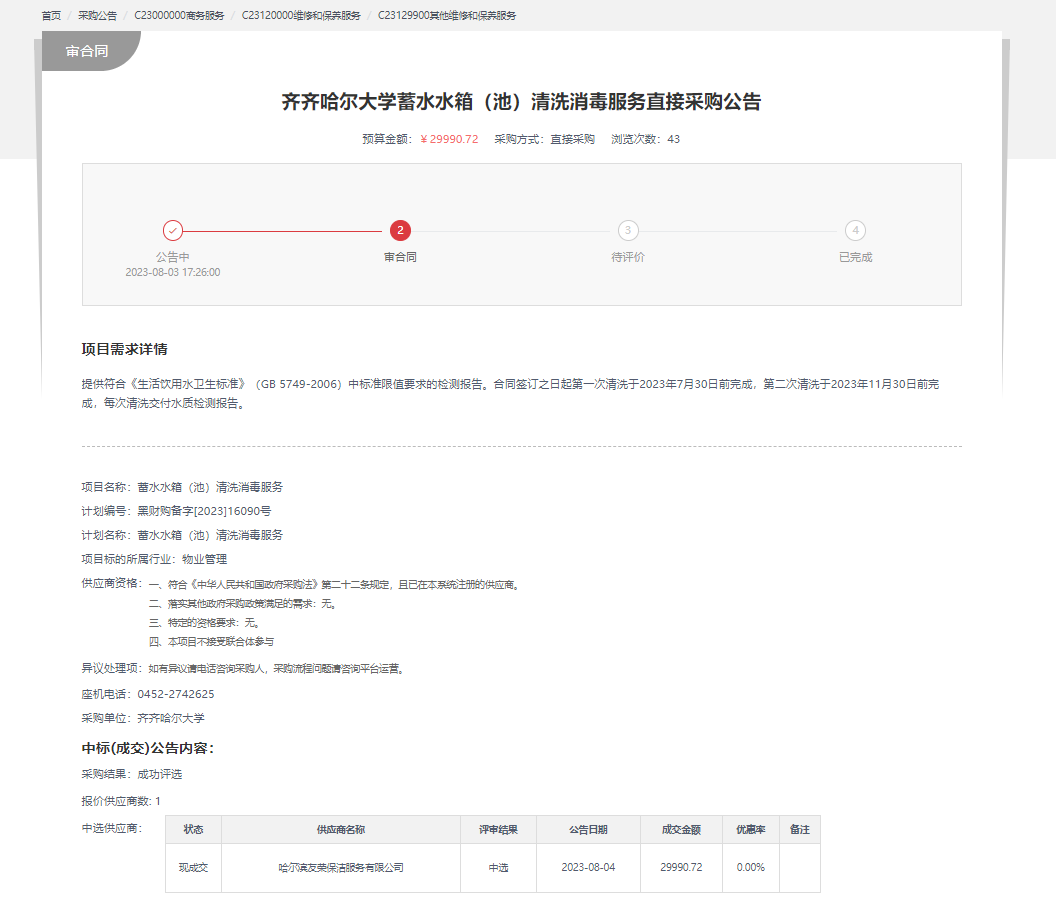Click the red budget amount ¥29990.72

pos(448,139)
